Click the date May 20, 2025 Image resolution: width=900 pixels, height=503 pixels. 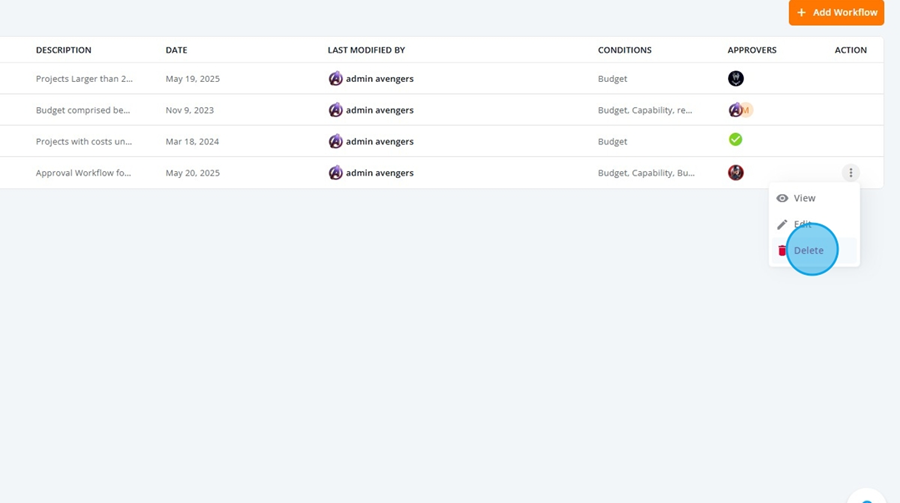(x=192, y=173)
